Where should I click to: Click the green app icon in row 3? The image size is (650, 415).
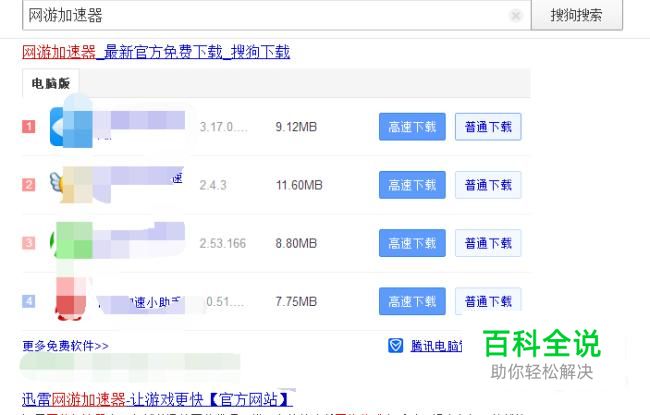pos(70,241)
